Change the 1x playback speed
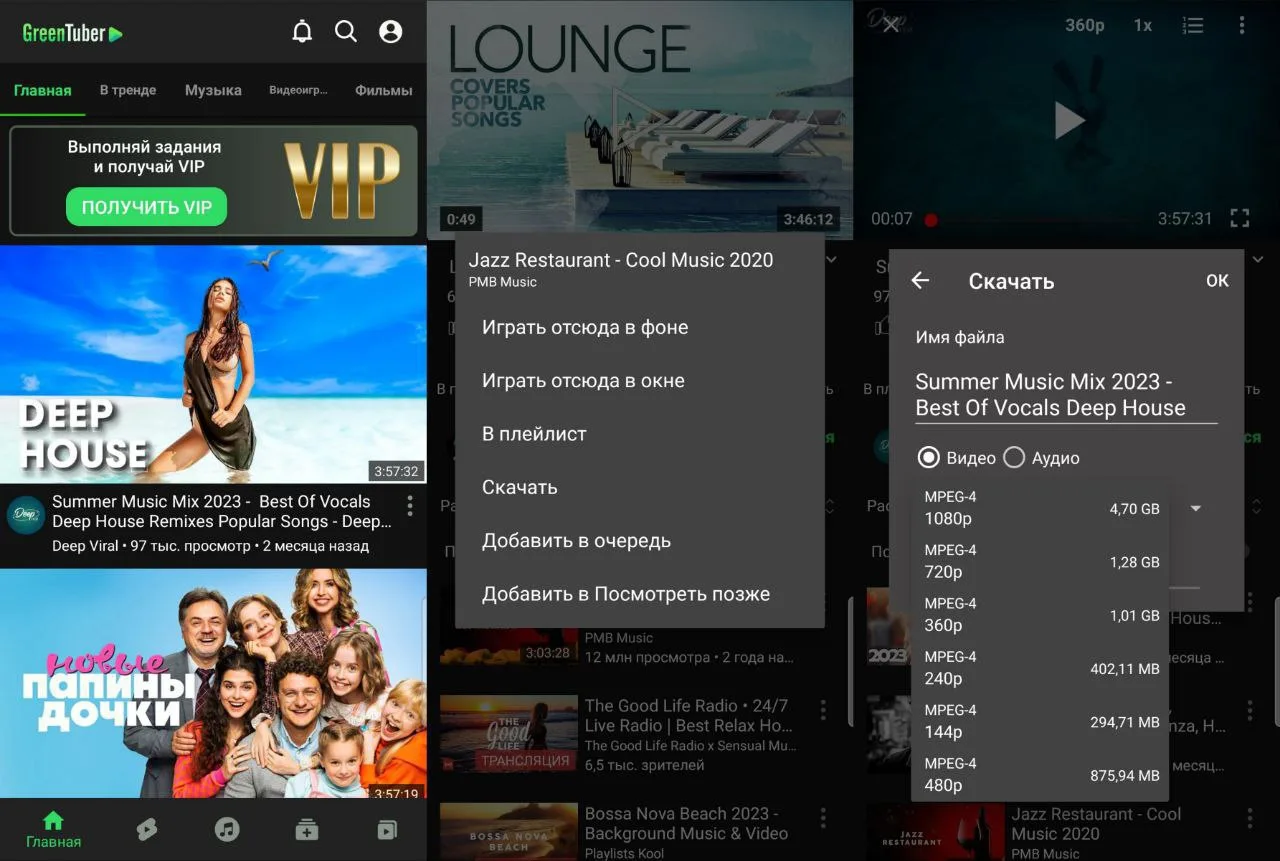This screenshot has height=861, width=1280. (1142, 26)
